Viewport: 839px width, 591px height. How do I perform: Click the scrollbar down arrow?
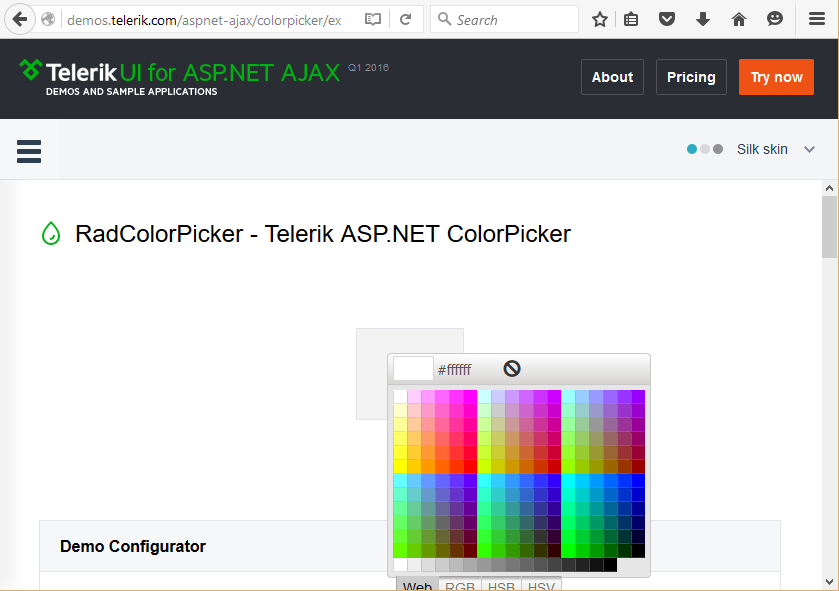[x=829, y=582]
